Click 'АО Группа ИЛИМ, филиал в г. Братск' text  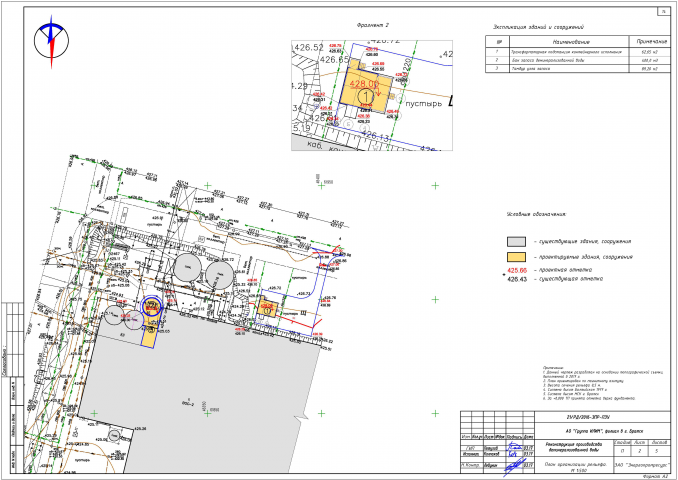(x=605, y=431)
